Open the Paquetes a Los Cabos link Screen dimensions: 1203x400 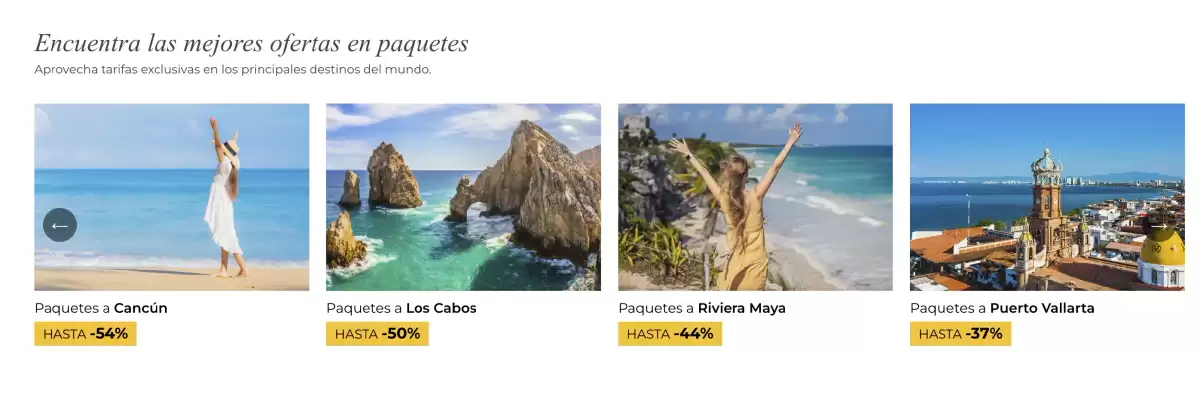[x=401, y=308]
